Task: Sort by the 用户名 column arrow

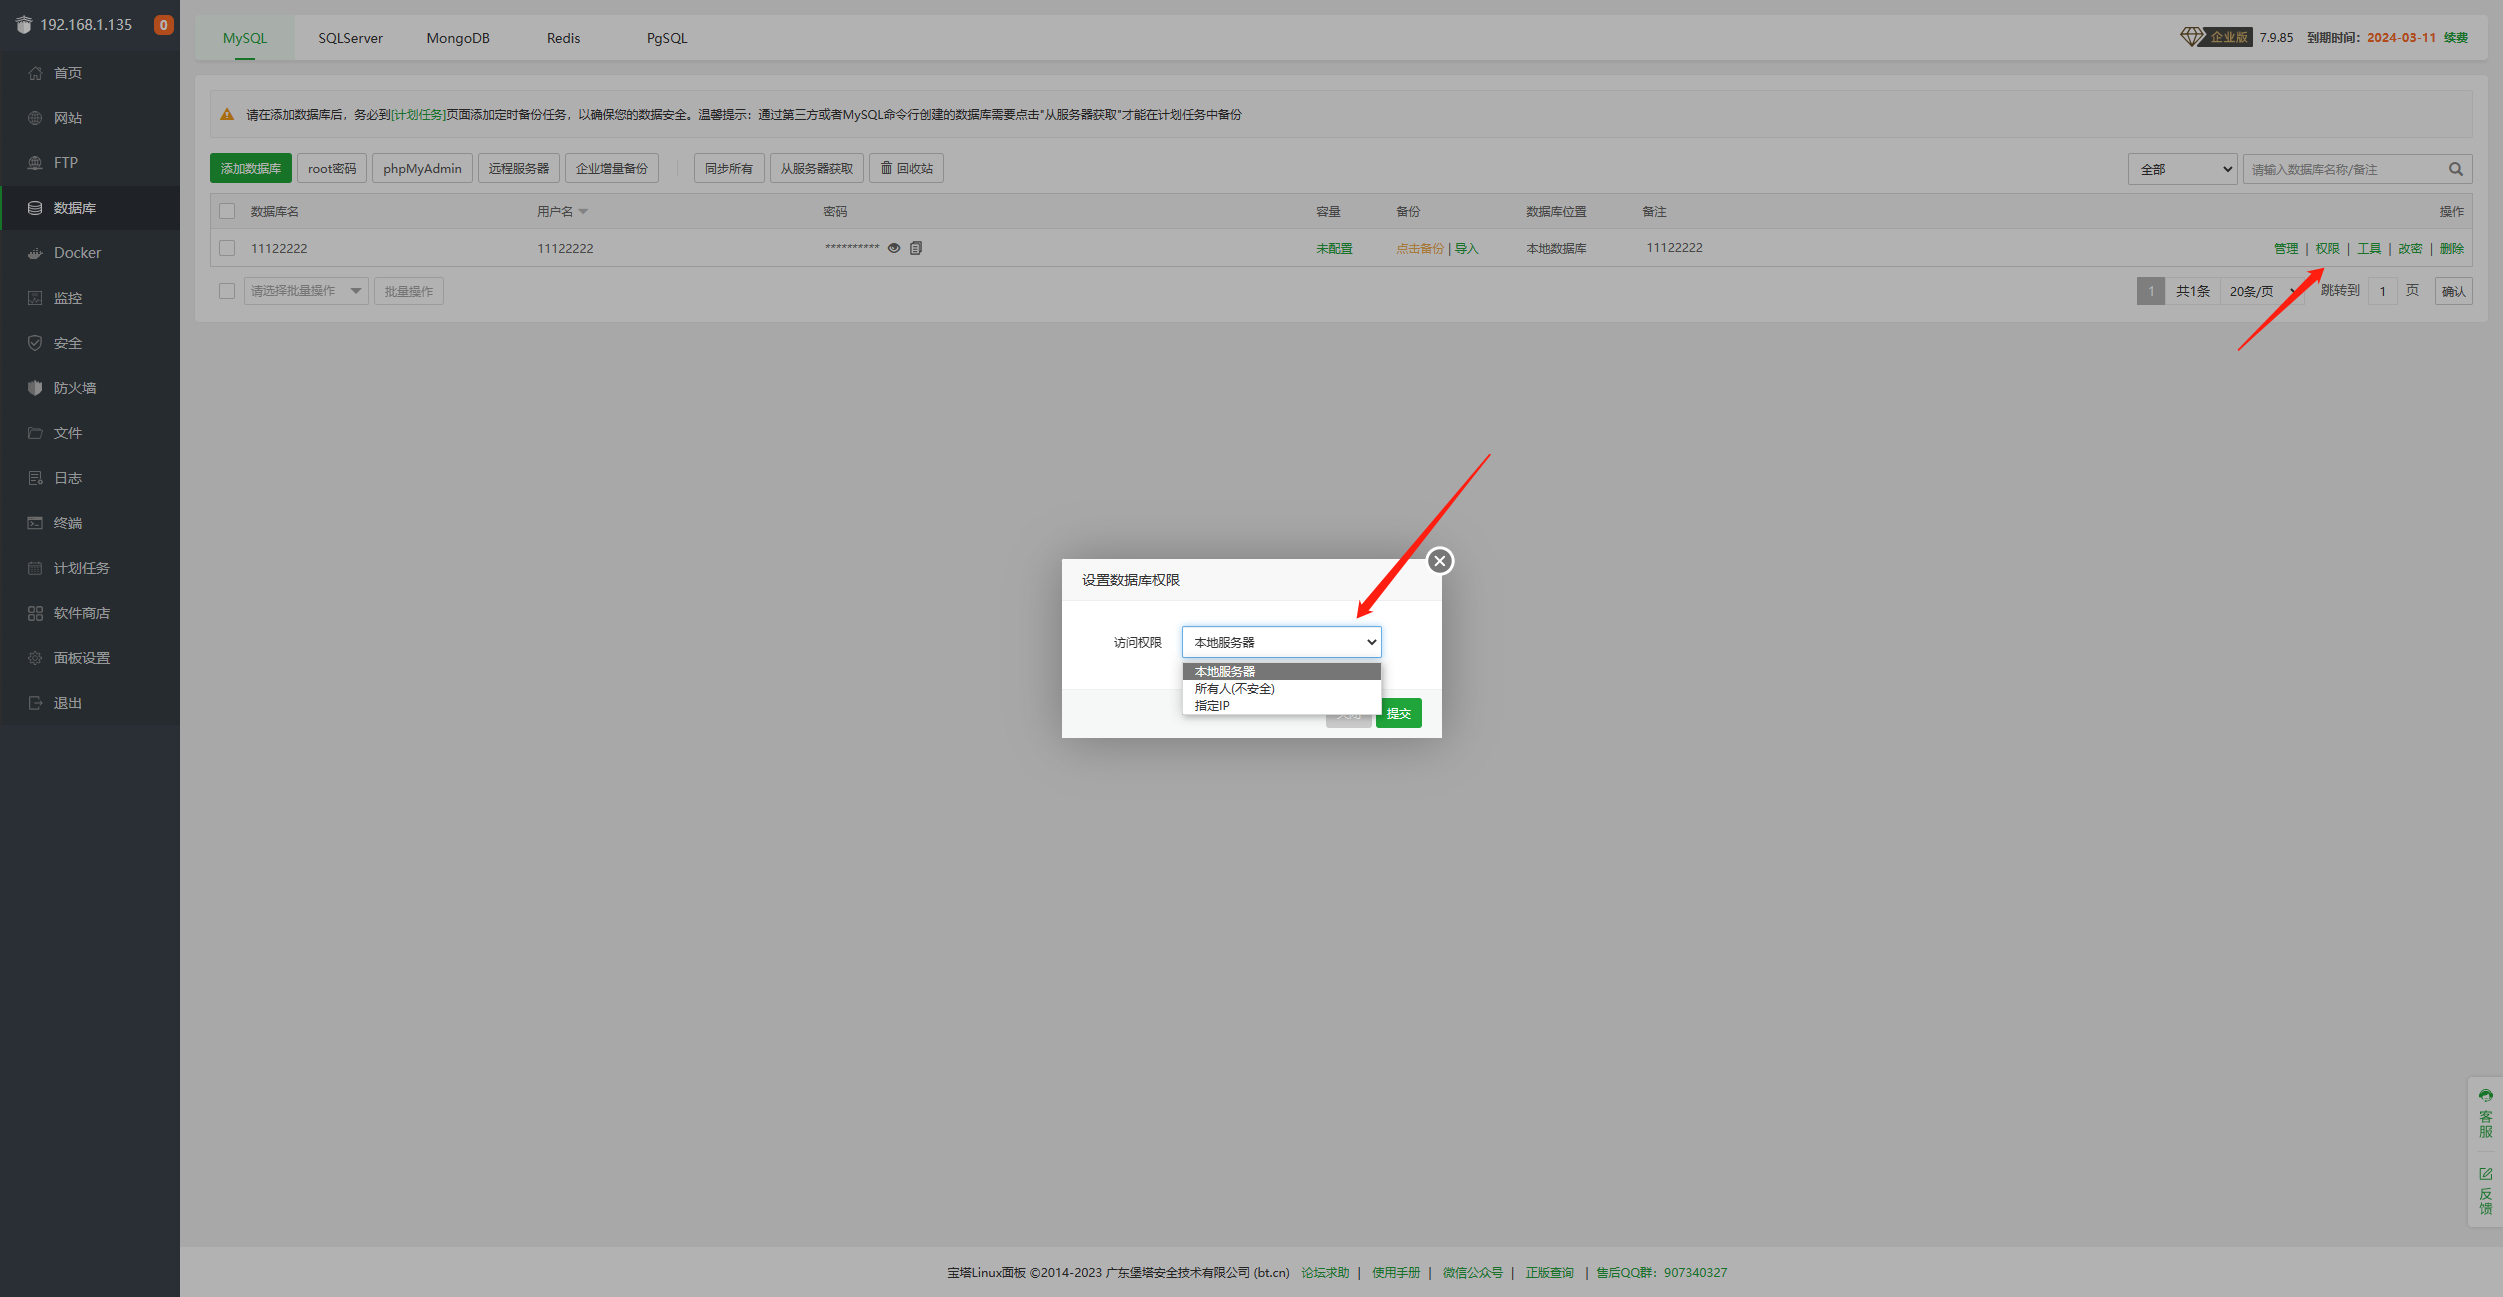Action: [x=583, y=212]
